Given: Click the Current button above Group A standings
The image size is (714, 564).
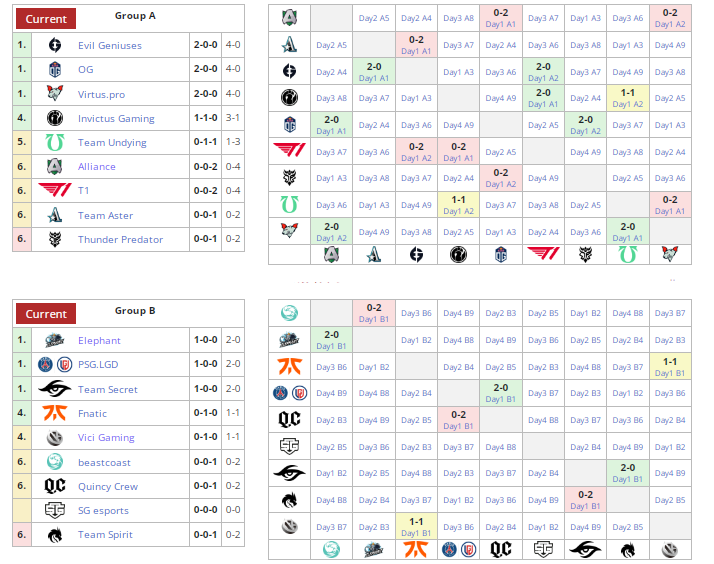Looking at the screenshot, I should 46,19.
